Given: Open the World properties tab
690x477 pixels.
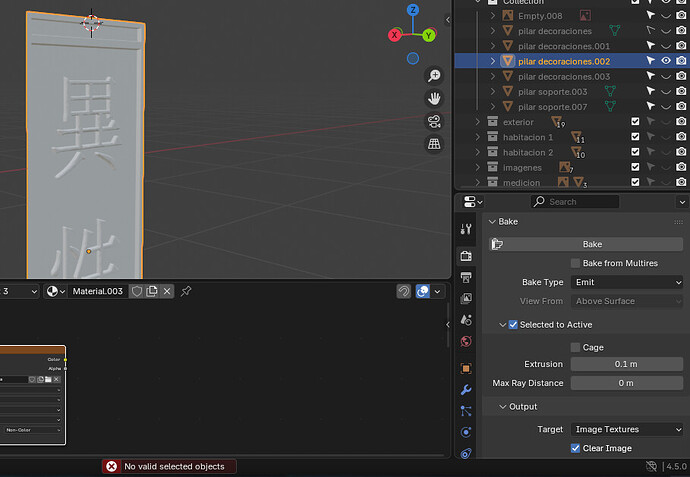Looking at the screenshot, I should pyautogui.click(x=466, y=341).
